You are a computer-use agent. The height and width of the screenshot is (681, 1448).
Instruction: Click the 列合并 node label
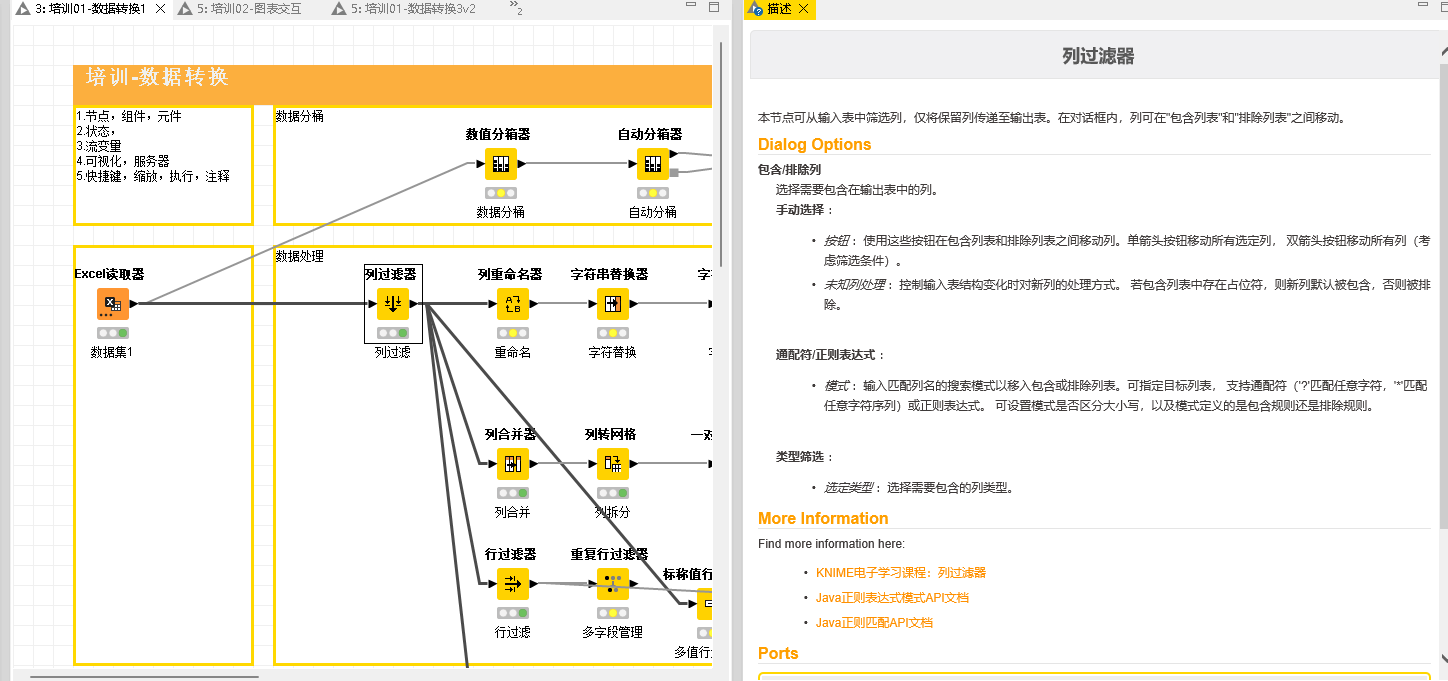(x=513, y=512)
